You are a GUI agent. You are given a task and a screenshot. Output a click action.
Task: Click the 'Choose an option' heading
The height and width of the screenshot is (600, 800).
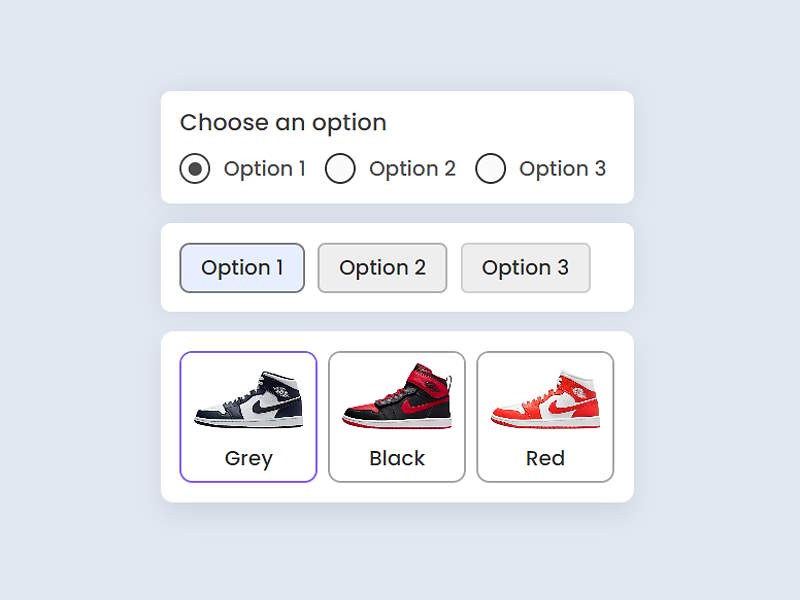tap(283, 122)
